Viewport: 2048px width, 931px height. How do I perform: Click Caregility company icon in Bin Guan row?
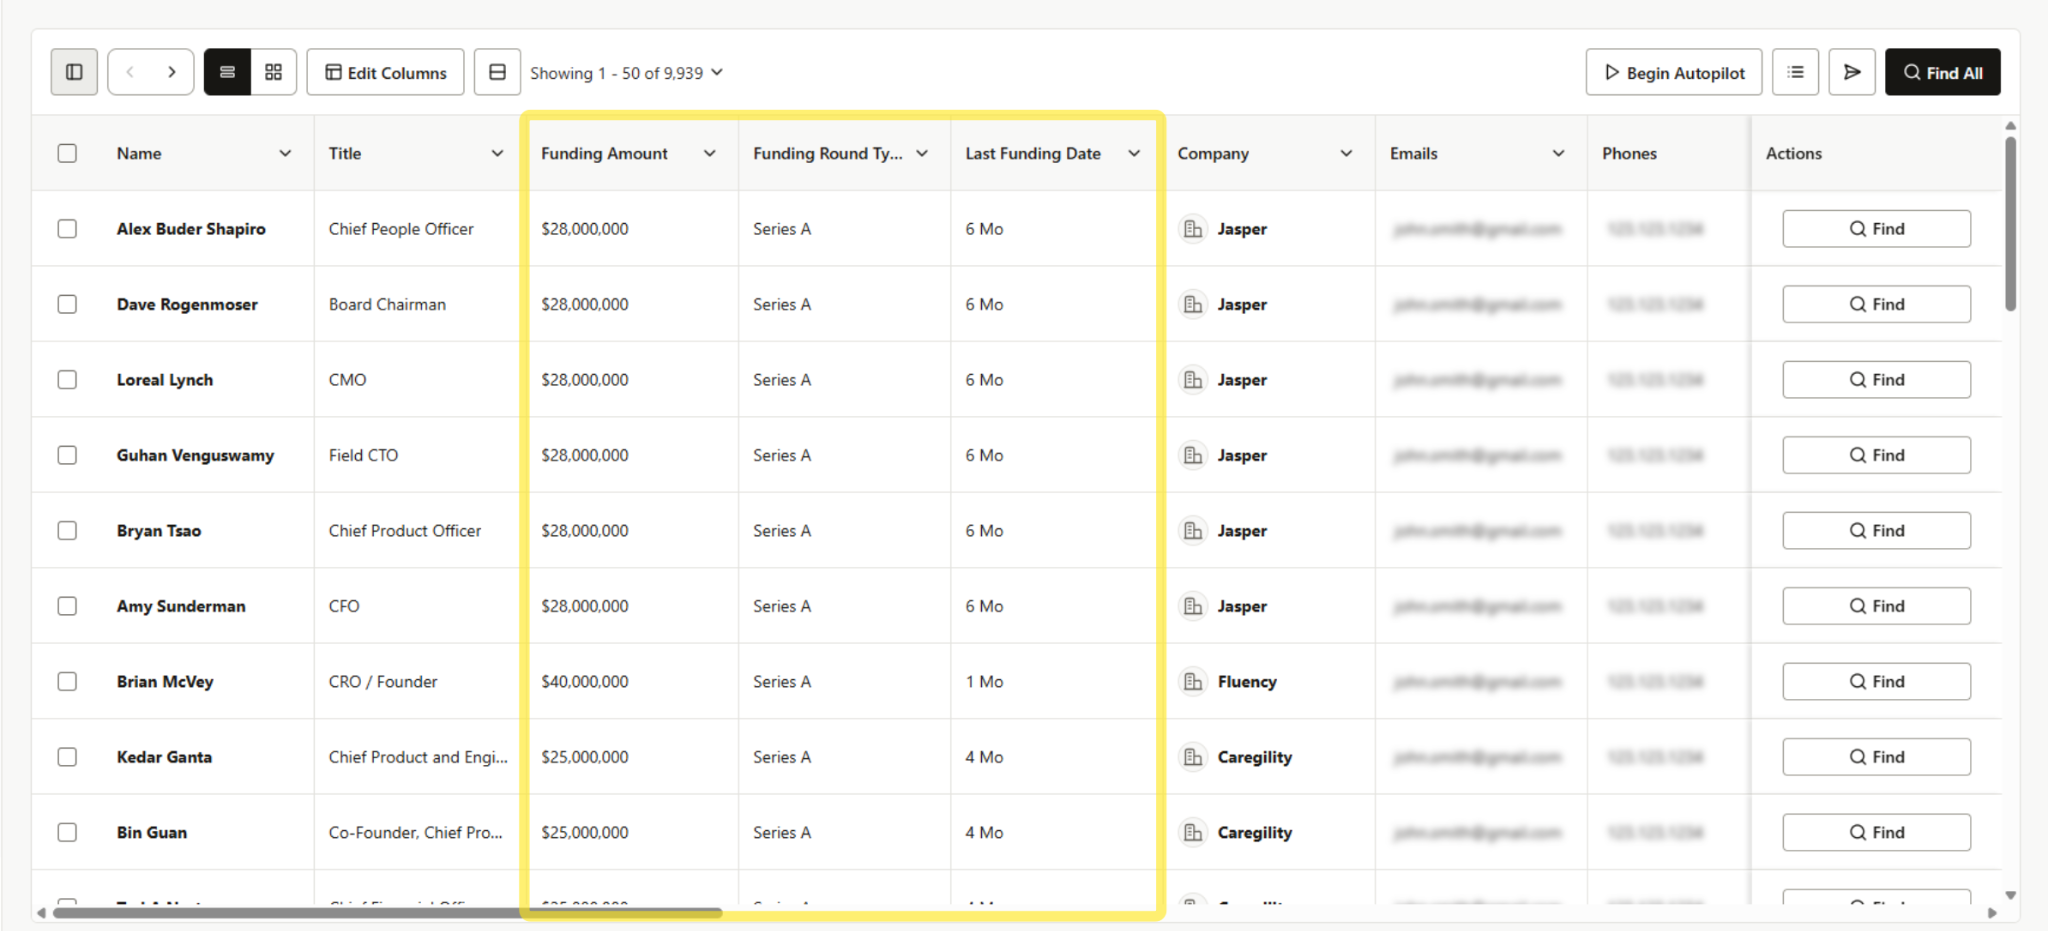click(x=1193, y=833)
